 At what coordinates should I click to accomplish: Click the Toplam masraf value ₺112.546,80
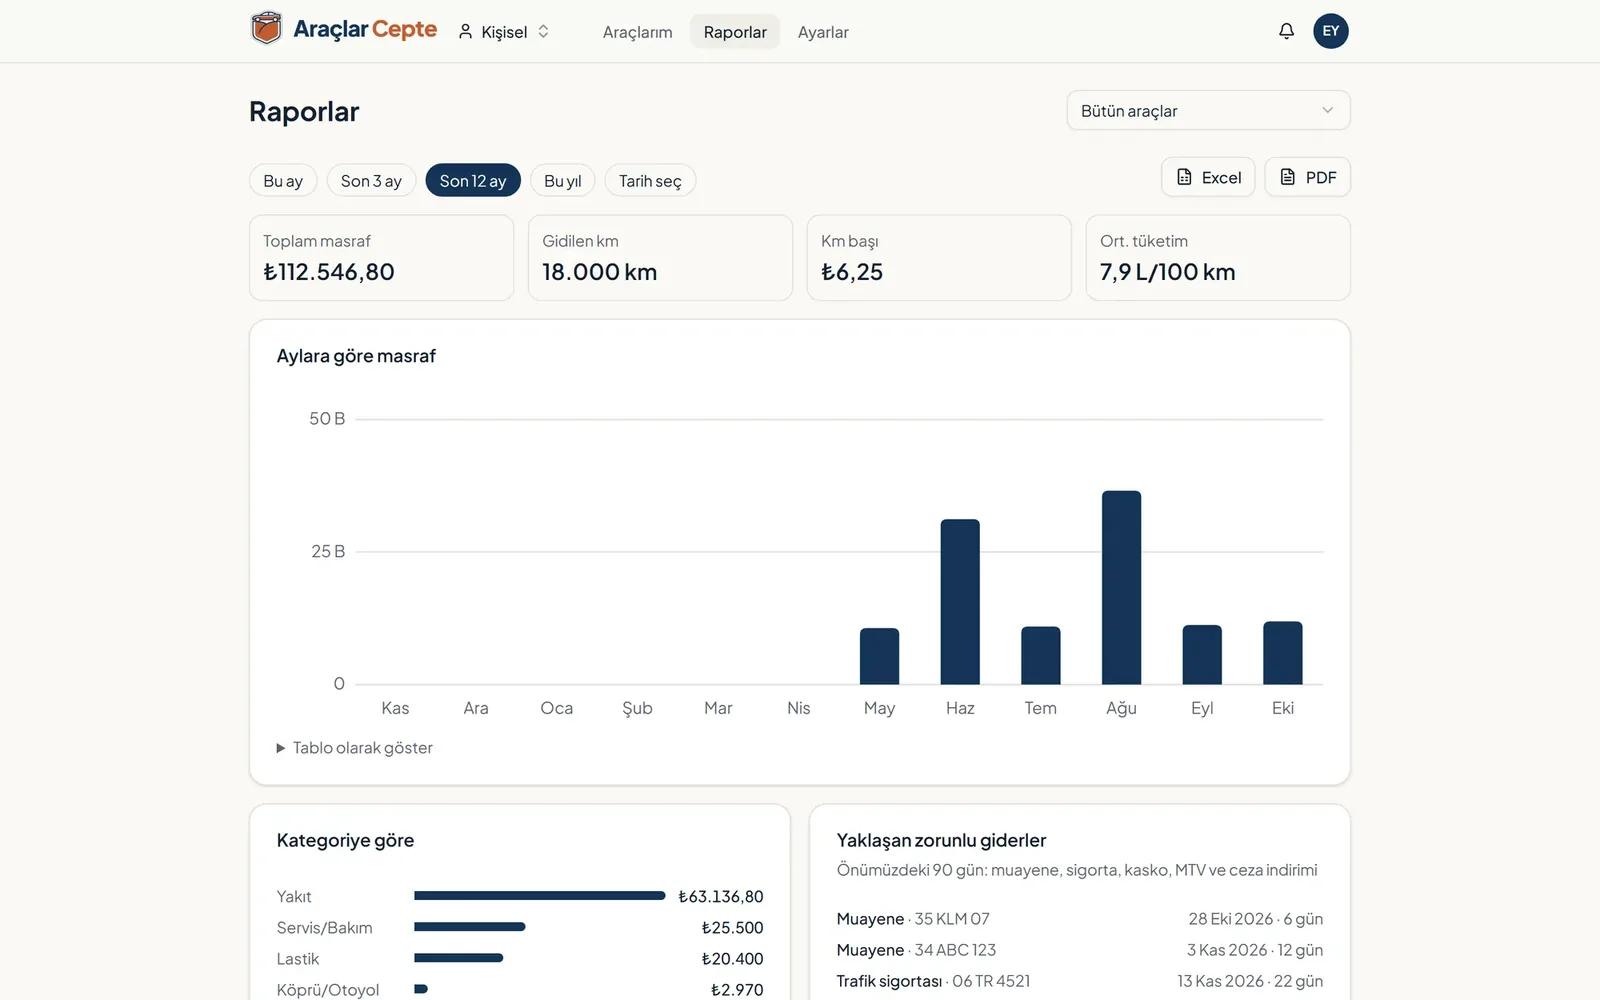click(329, 272)
